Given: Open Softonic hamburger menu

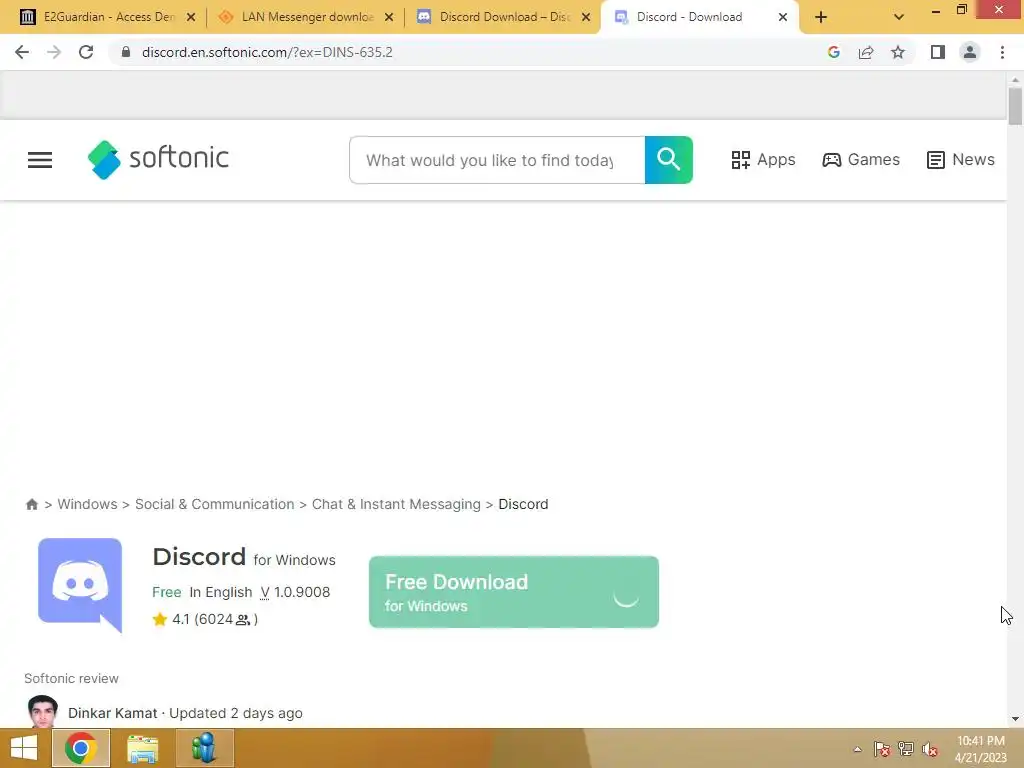Looking at the screenshot, I should (x=40, y=160).
